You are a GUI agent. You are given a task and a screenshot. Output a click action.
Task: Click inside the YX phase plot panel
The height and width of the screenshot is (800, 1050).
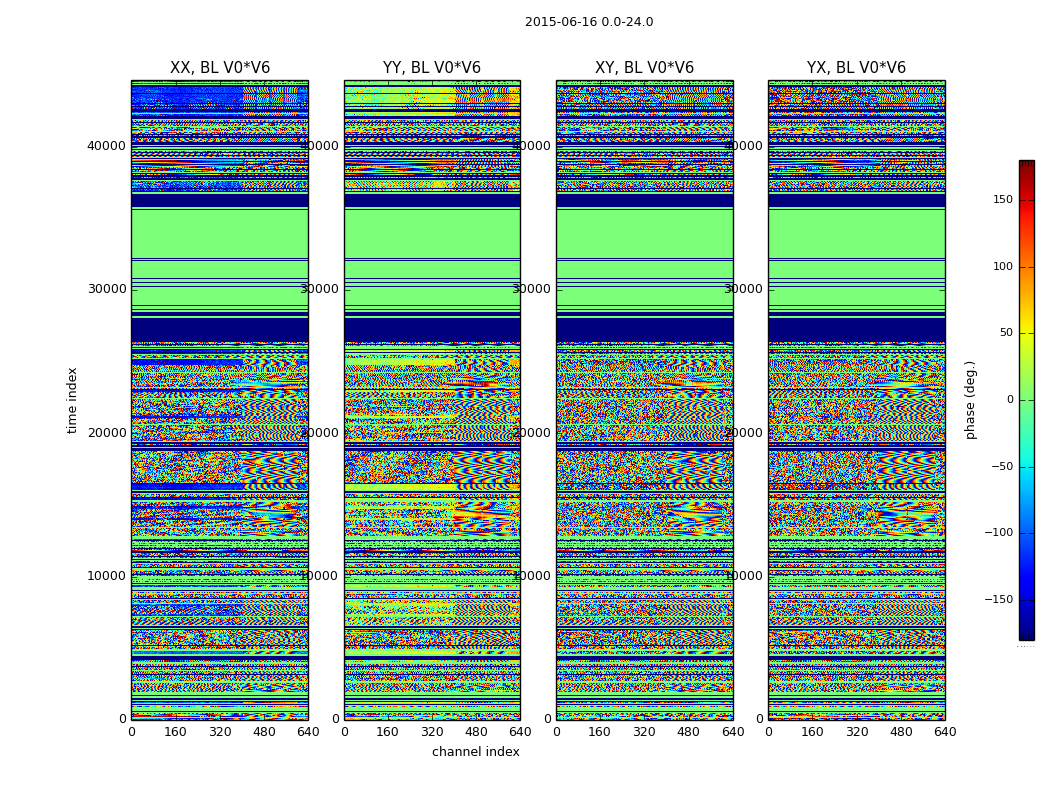pos(856,400)
